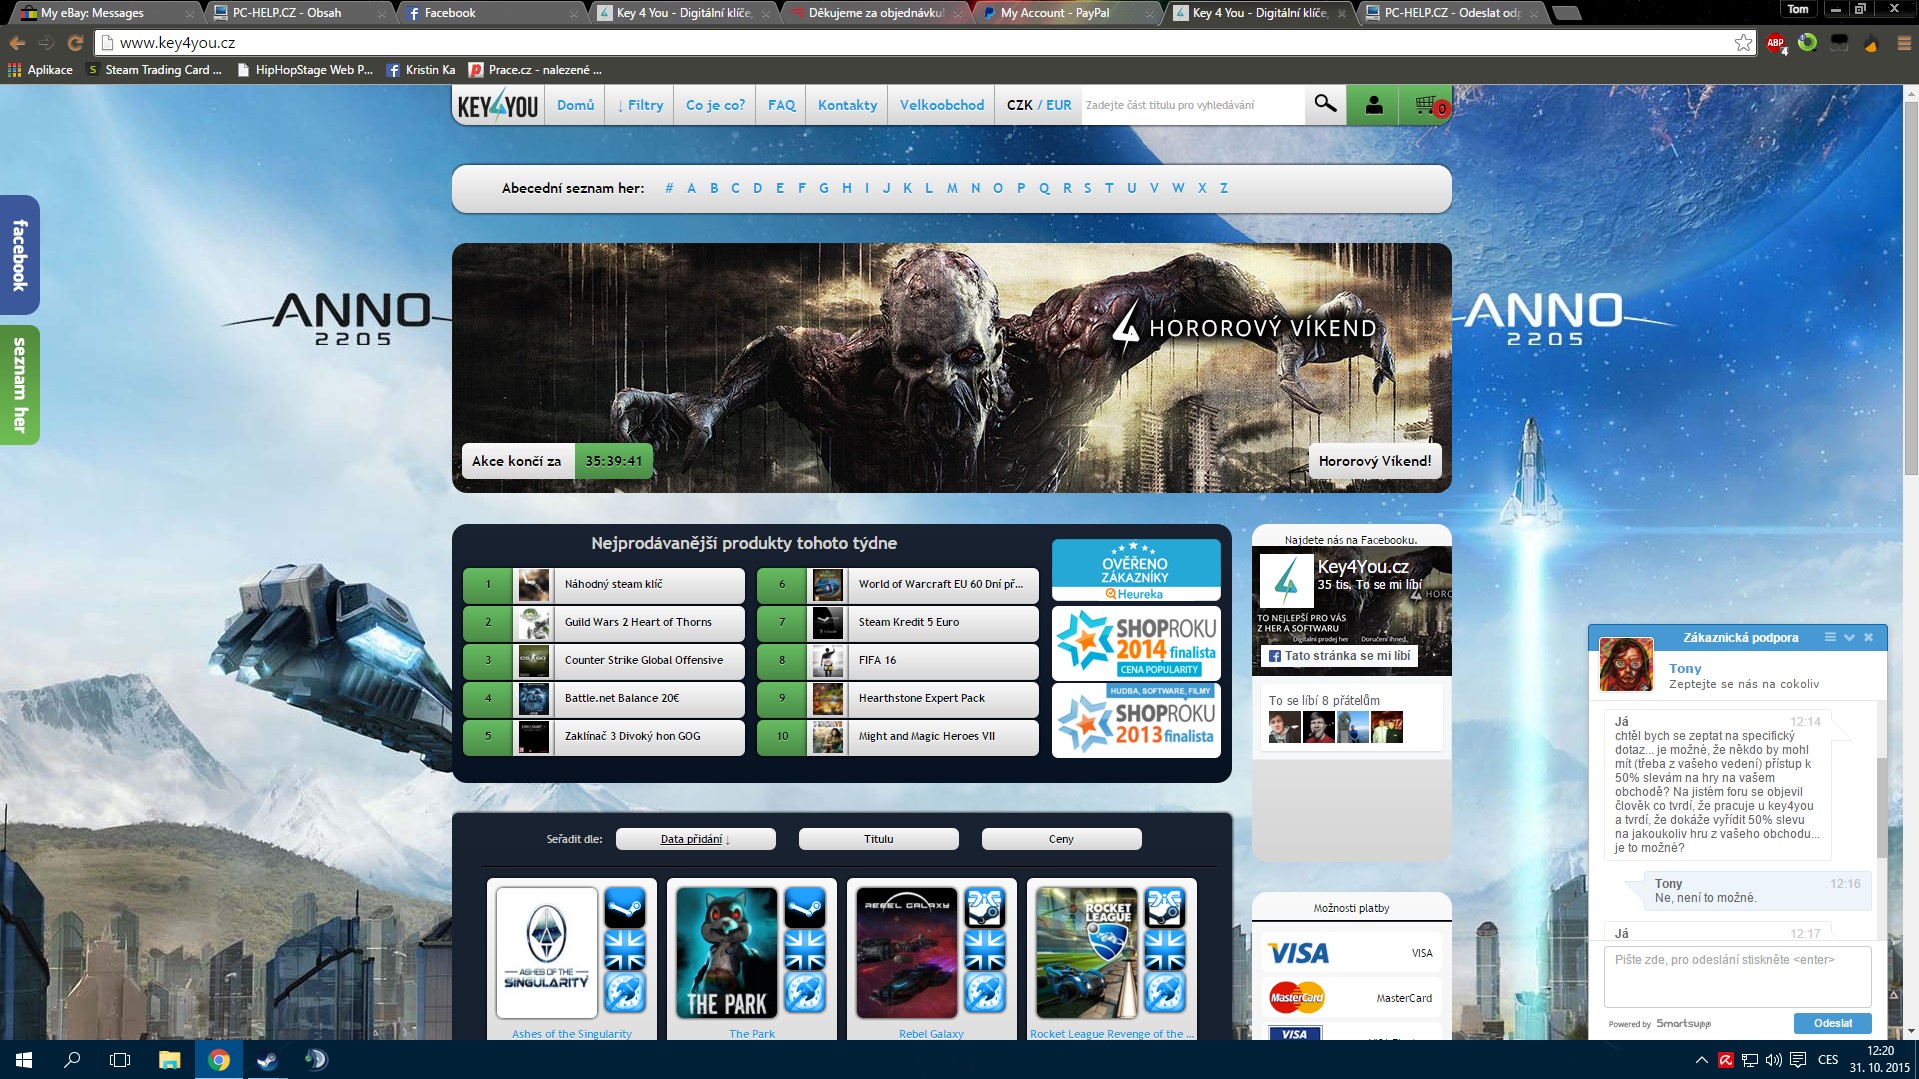Reload the page with the refresh icon
This screenshot has height=1079, width=1919.
point(75,43)
